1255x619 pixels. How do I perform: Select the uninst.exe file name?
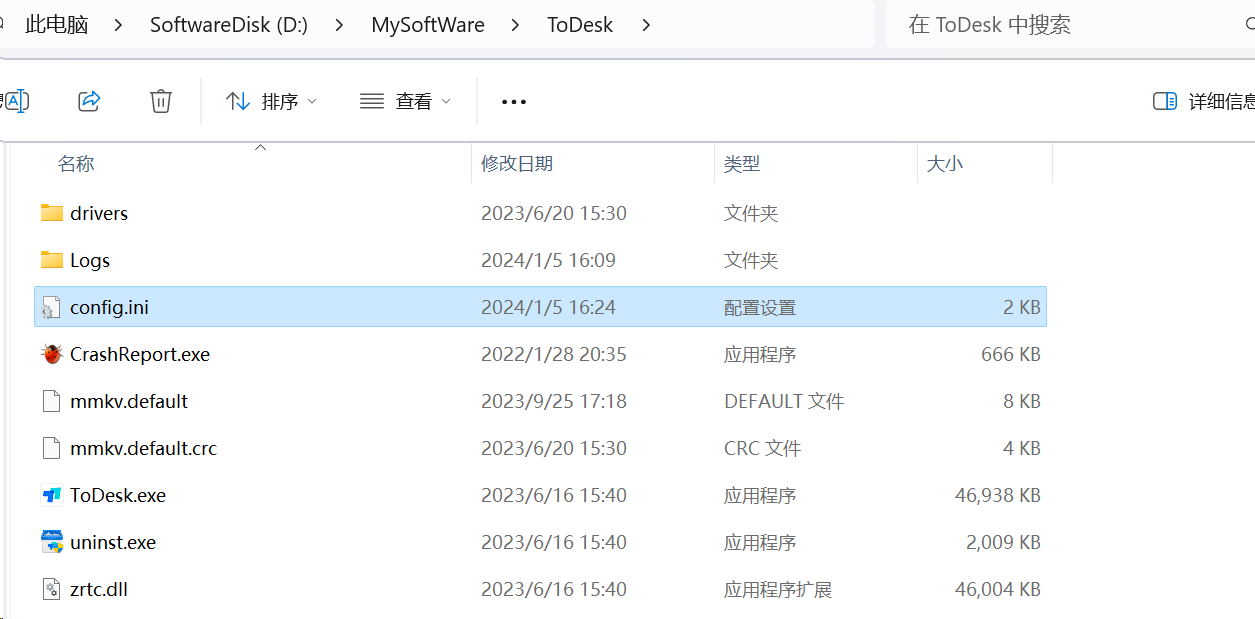[113, 542]
